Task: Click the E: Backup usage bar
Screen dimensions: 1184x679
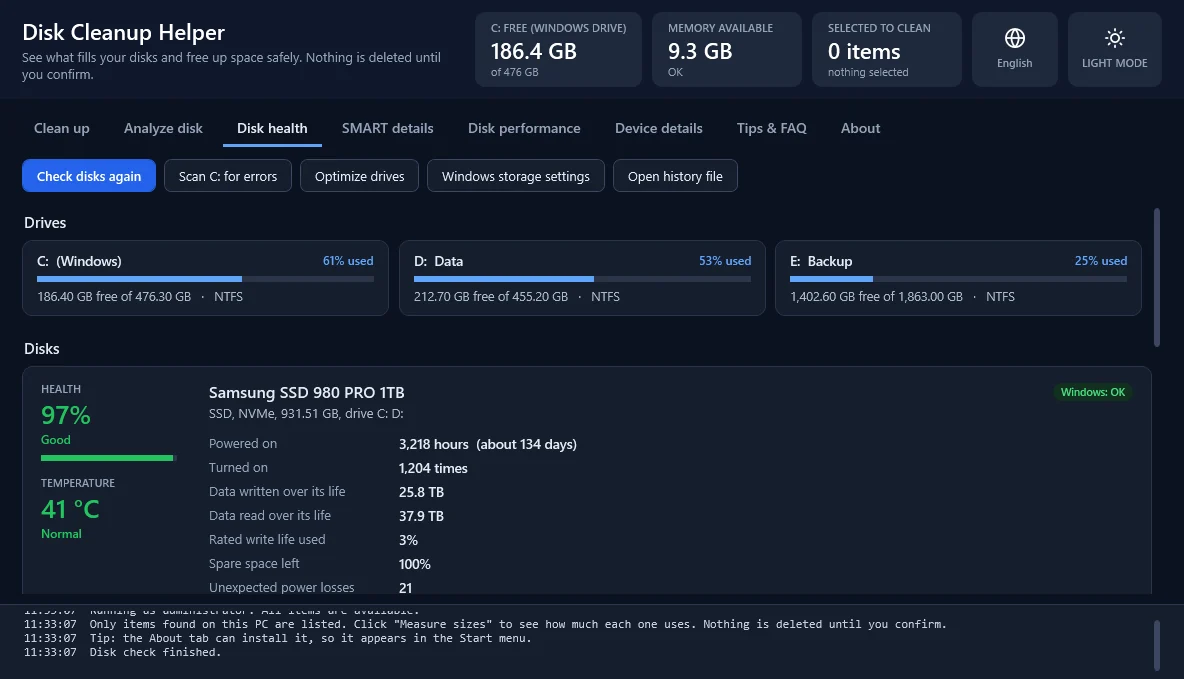Action: coord(958,279)
